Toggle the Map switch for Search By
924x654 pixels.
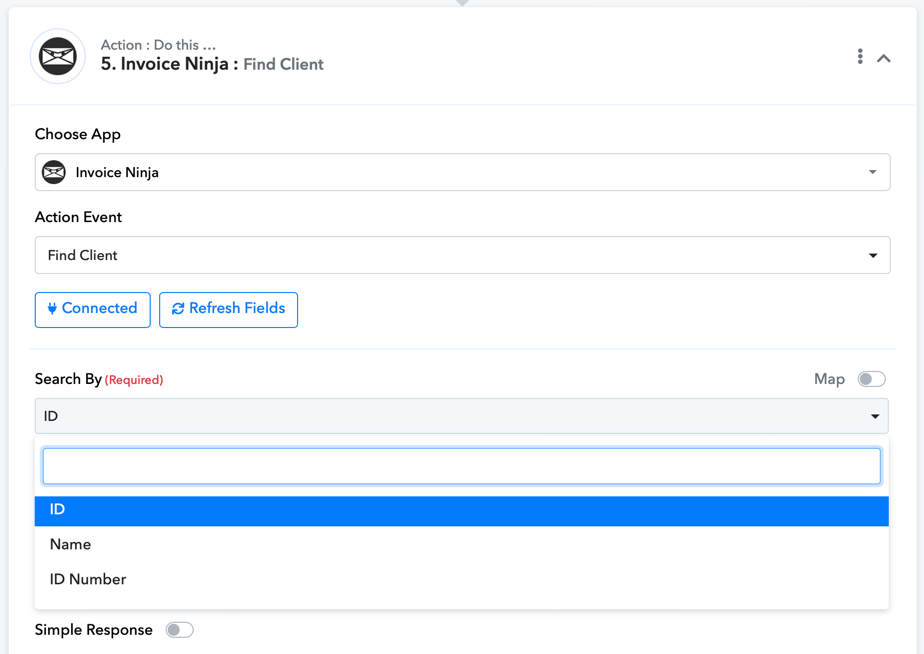[871, 379]
